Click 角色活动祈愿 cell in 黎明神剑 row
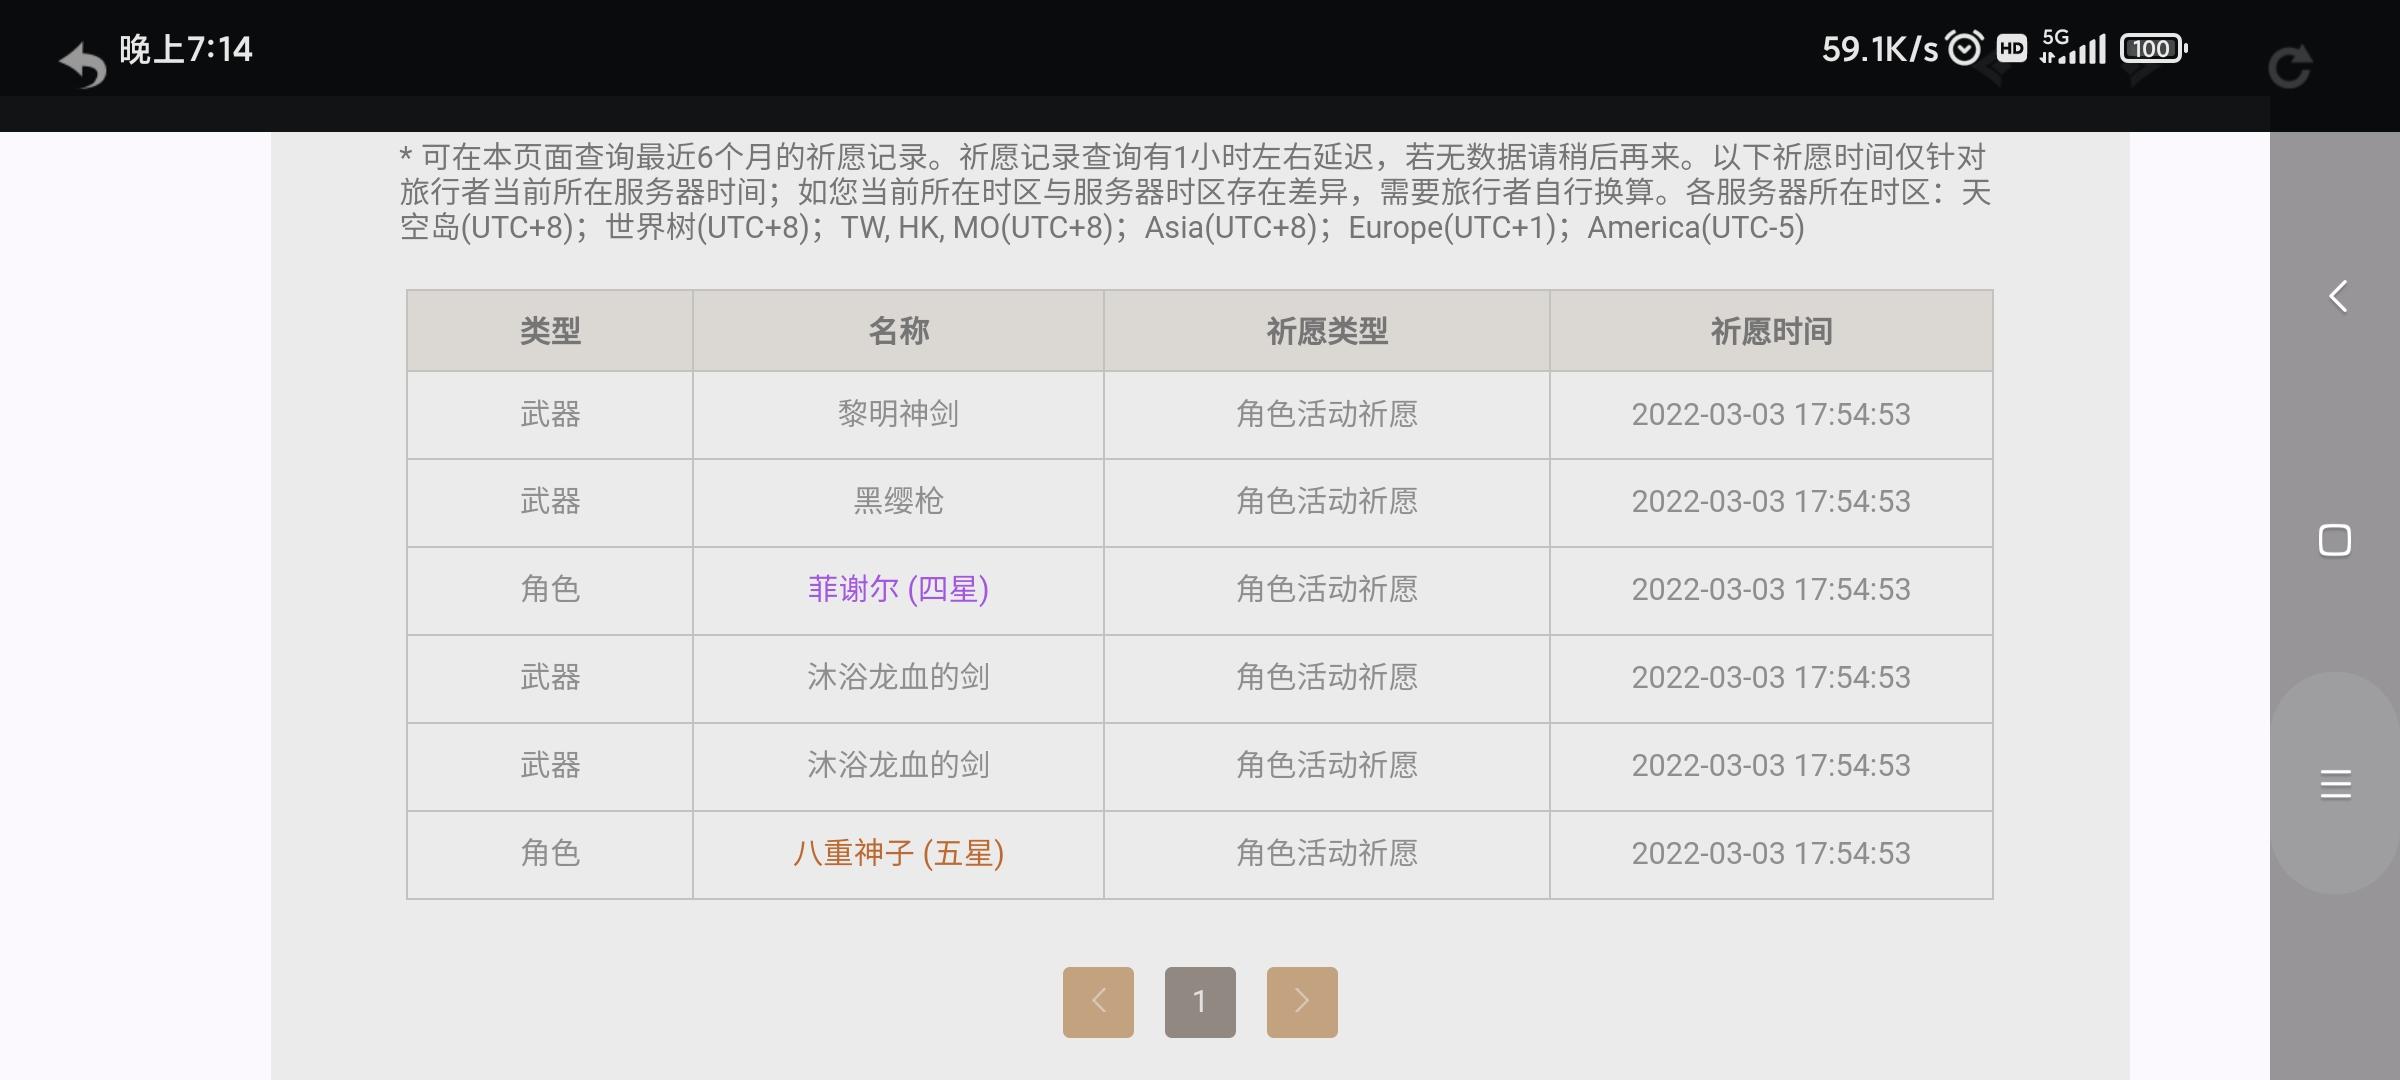2400x1080 pixels. click(x=1327, y=414)
